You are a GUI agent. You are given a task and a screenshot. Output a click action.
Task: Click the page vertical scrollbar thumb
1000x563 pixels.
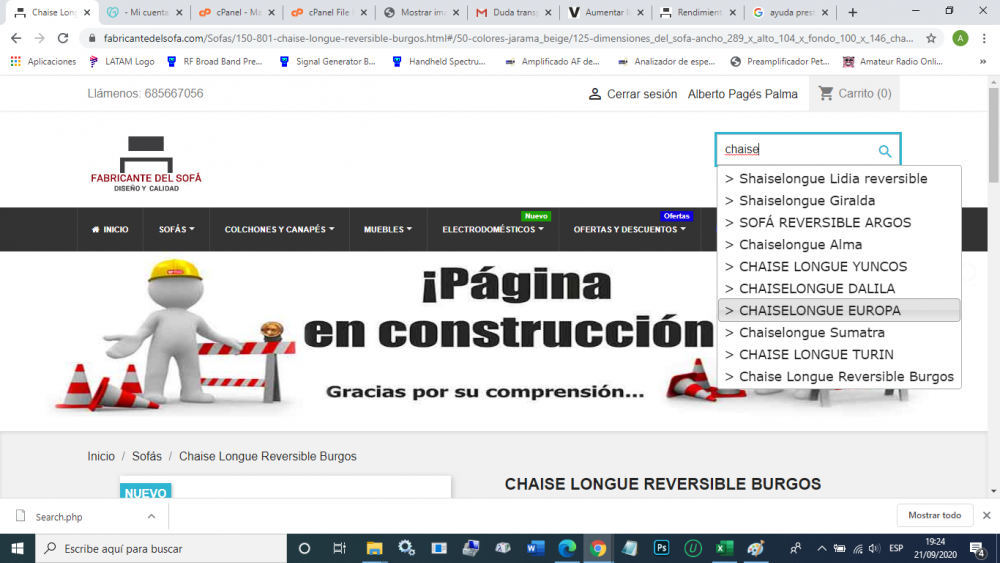(994, 135)
